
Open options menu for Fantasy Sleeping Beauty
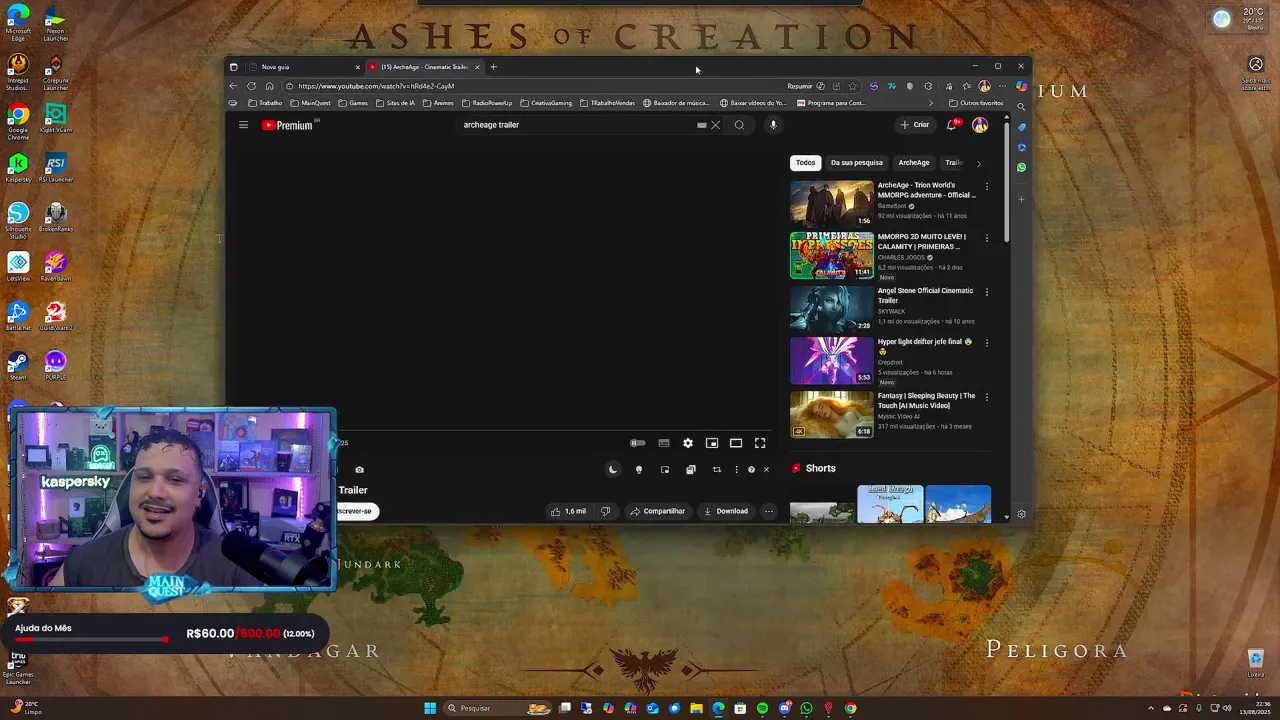tap(987, 397)
